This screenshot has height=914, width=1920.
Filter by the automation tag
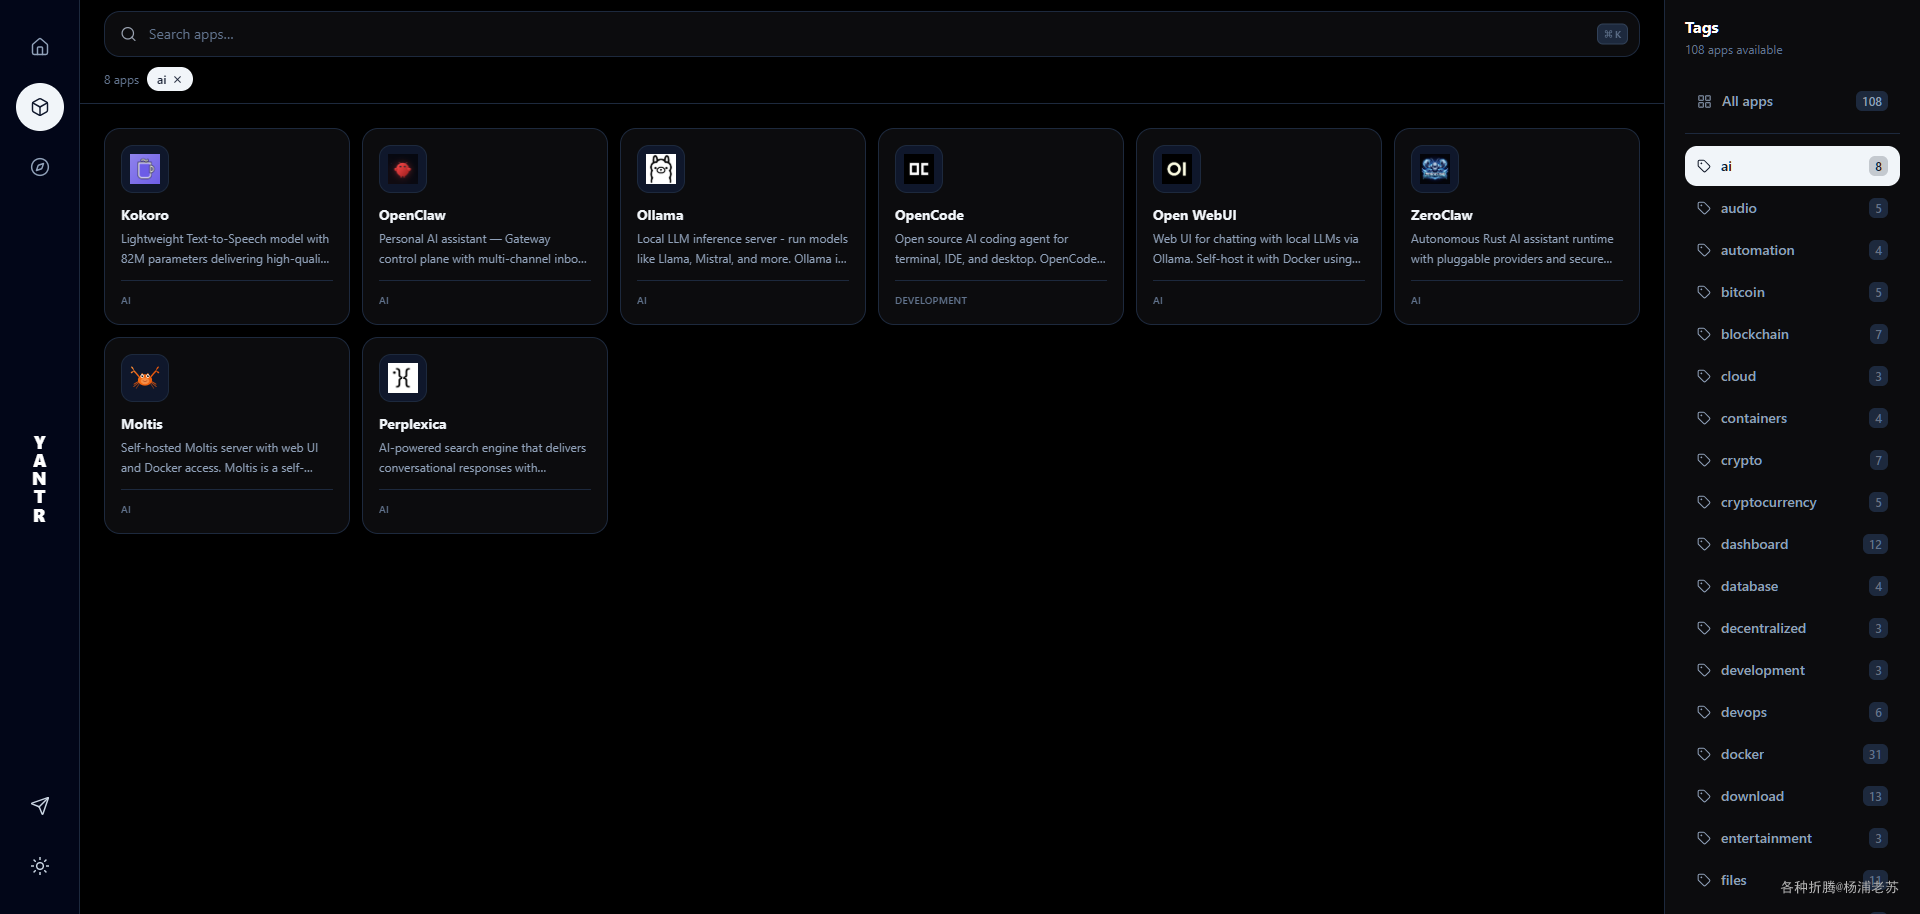(x=1792, y=250)
